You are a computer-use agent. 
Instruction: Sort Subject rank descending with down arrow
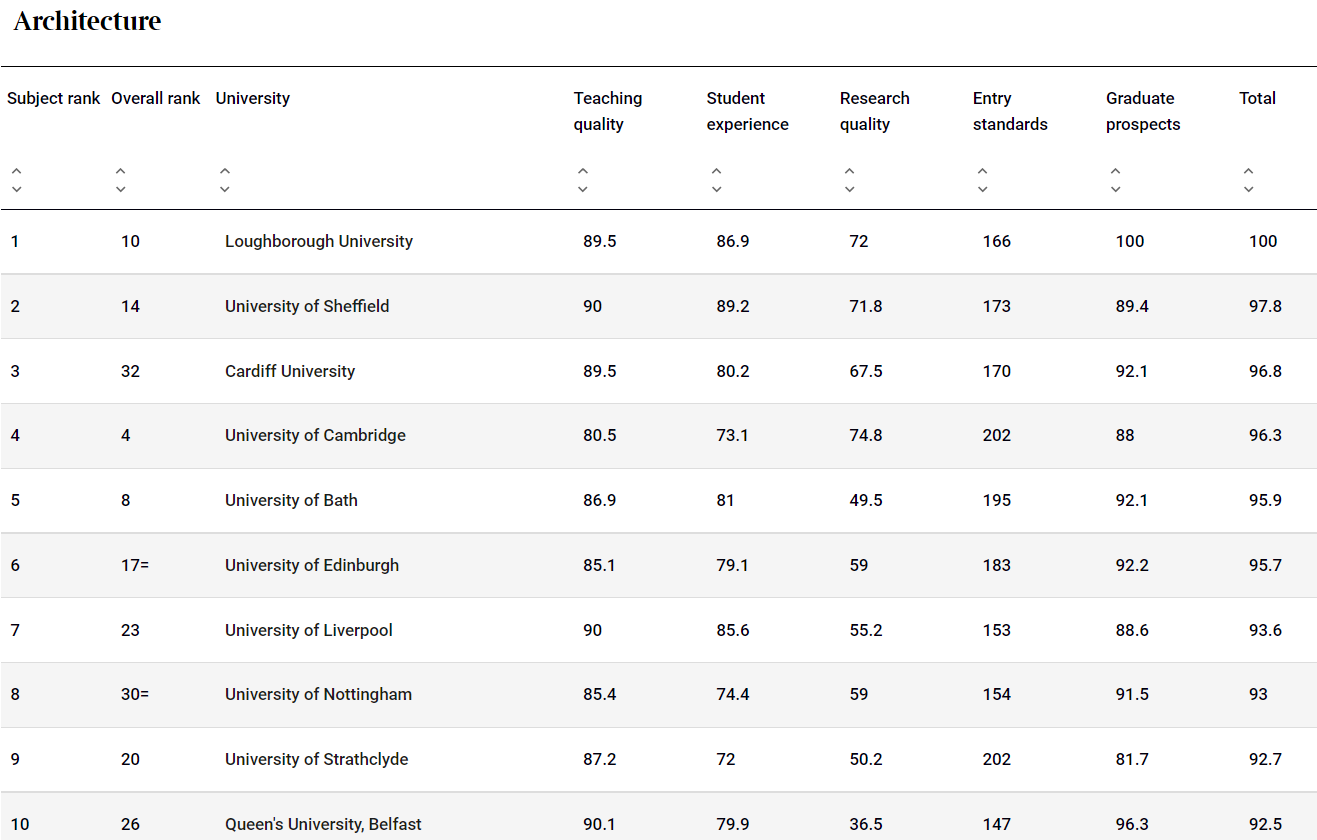16,189
